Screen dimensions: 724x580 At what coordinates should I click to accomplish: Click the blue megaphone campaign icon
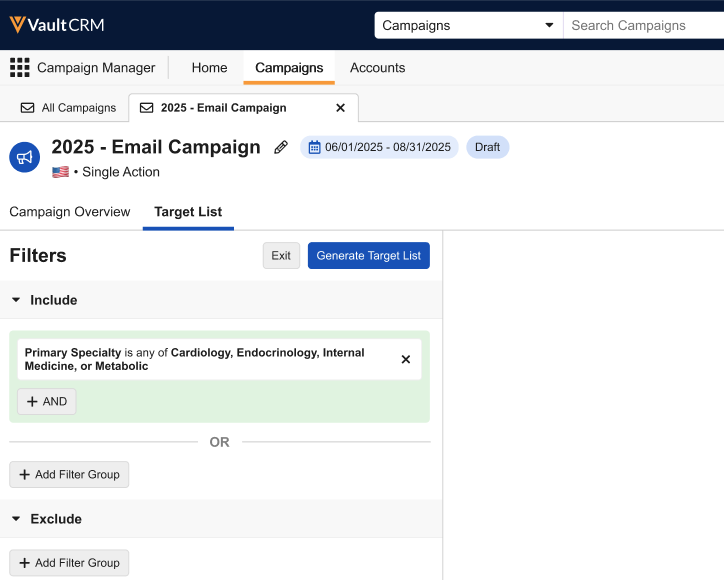(x=24, y=157)
